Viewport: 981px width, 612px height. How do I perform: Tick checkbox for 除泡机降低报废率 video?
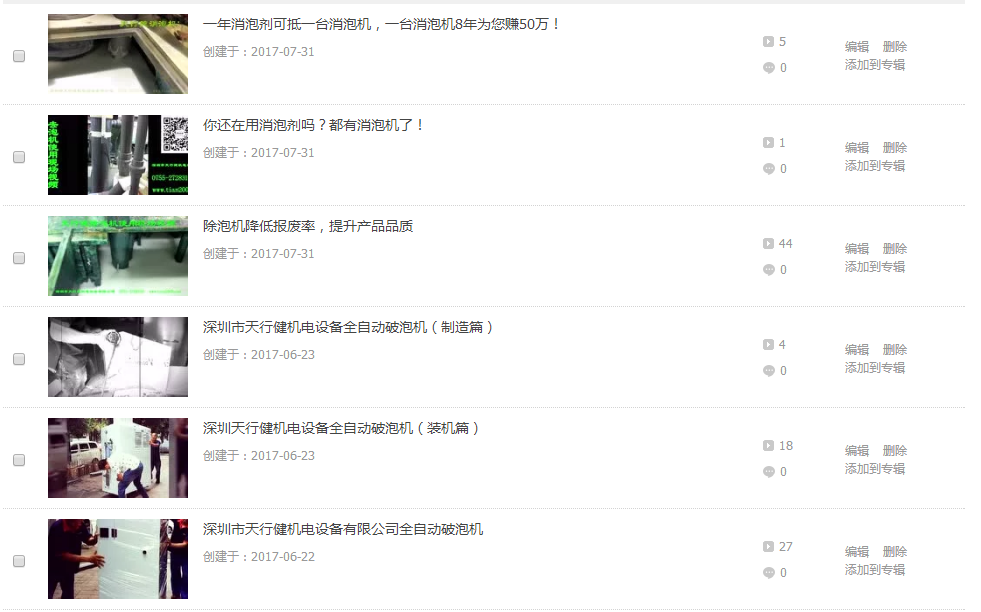pyautogui.click(x=19, y=258)
